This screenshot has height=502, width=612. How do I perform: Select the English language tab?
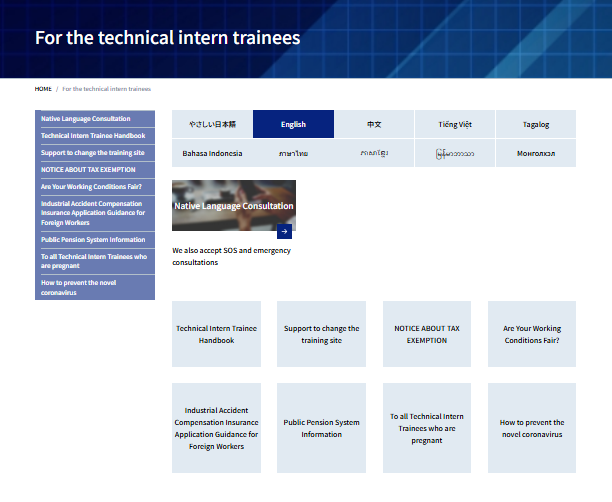click(x=293, y=125)
